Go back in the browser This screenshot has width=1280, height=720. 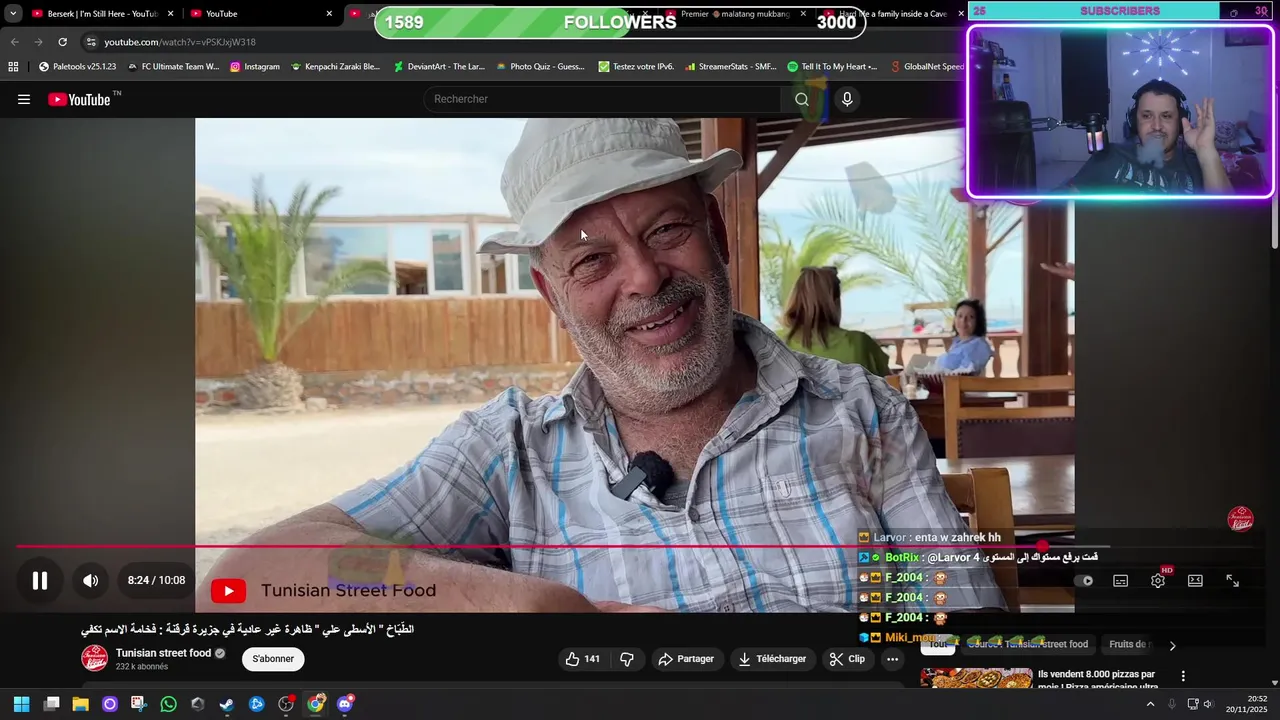coord(14,42)
